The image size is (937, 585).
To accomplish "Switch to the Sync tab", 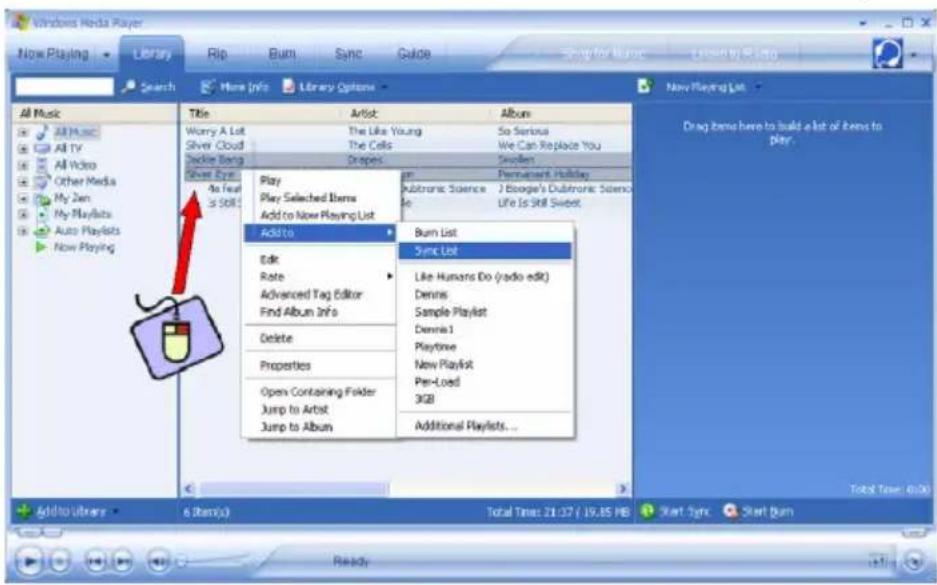I will 348,54.
